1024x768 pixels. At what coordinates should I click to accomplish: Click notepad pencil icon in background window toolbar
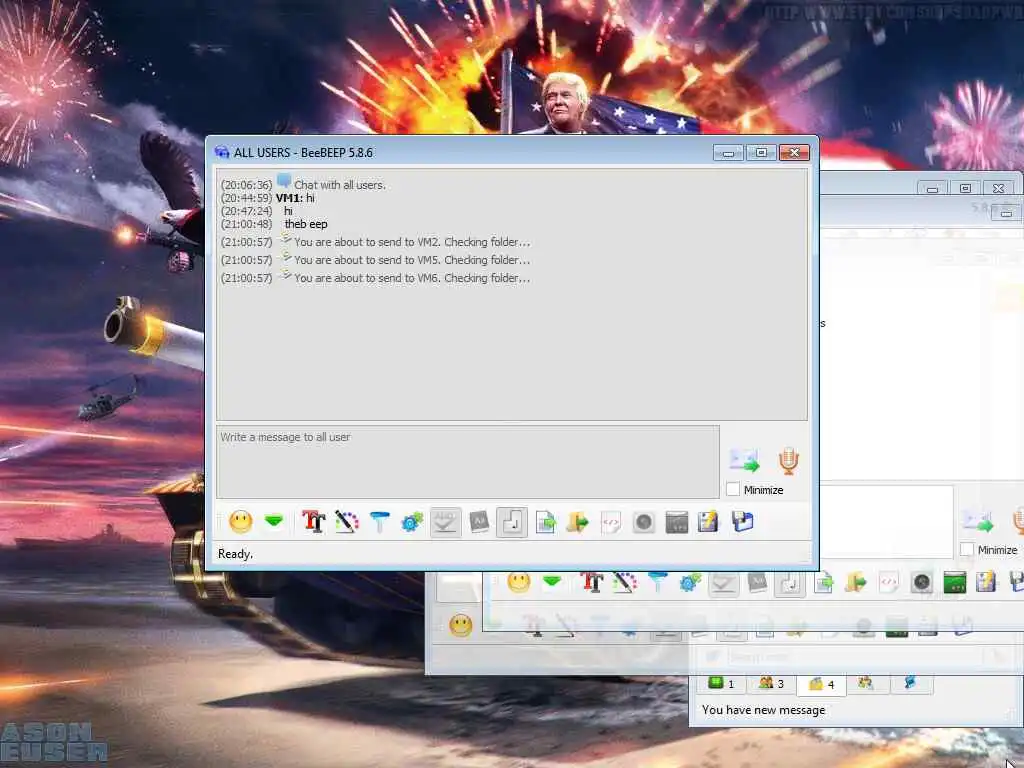[x=986, y=582]
